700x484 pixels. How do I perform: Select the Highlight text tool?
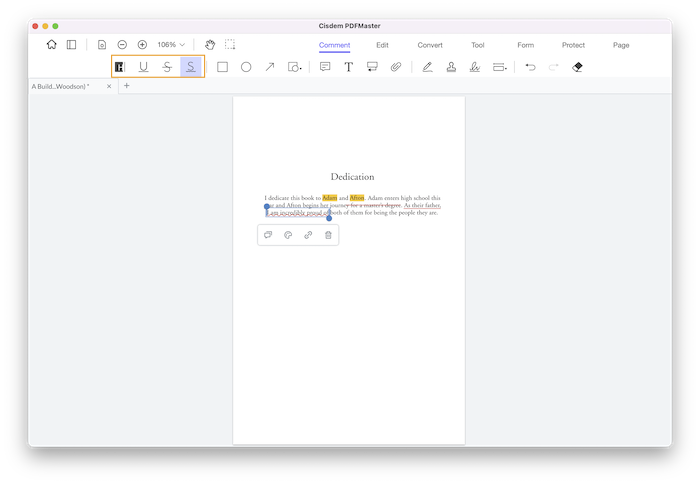click(120, 67)
